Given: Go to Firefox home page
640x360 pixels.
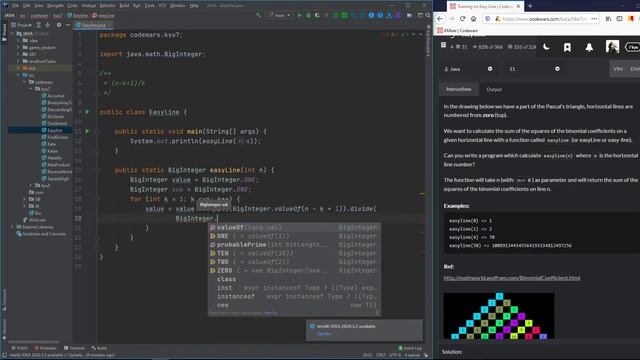Looking at the screenshot, I should 473,19.
